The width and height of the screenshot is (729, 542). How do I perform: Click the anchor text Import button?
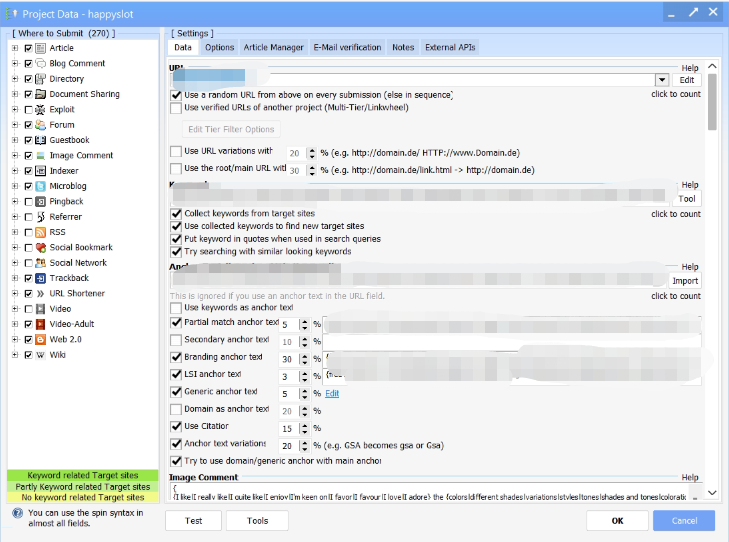click(685, 281)
